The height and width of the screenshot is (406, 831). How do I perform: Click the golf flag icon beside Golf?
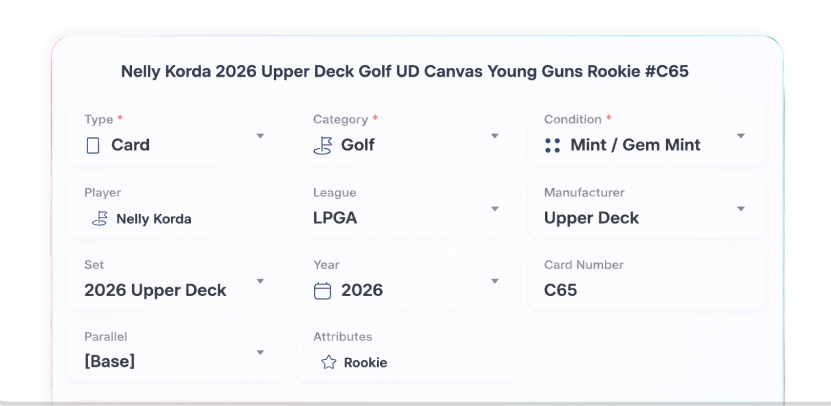(323, 146)
